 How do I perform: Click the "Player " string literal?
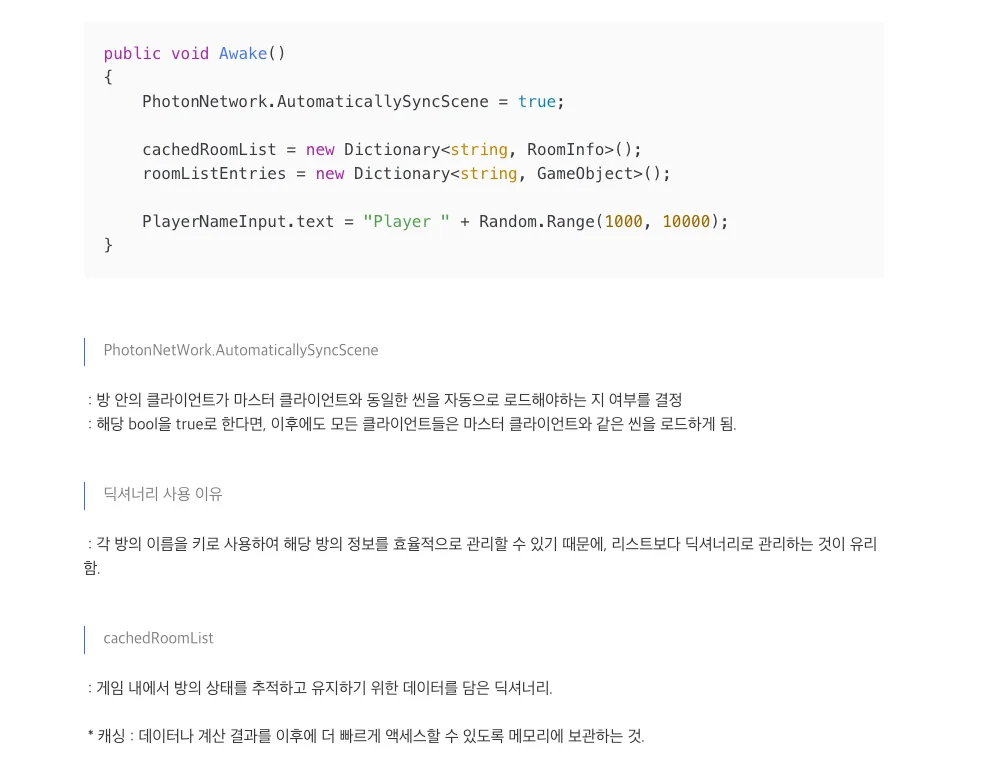tap(406, 222)
